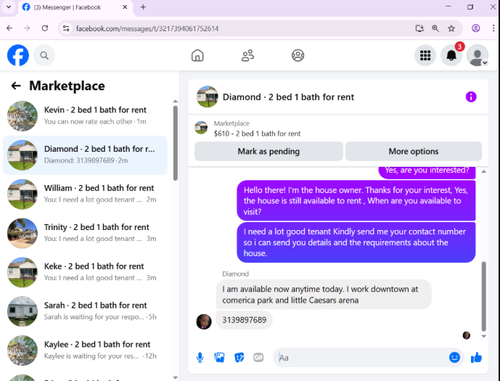Viewport: 500px width, 381px height.
Task: Open the tab search dropdown
Action: (9, 7)
